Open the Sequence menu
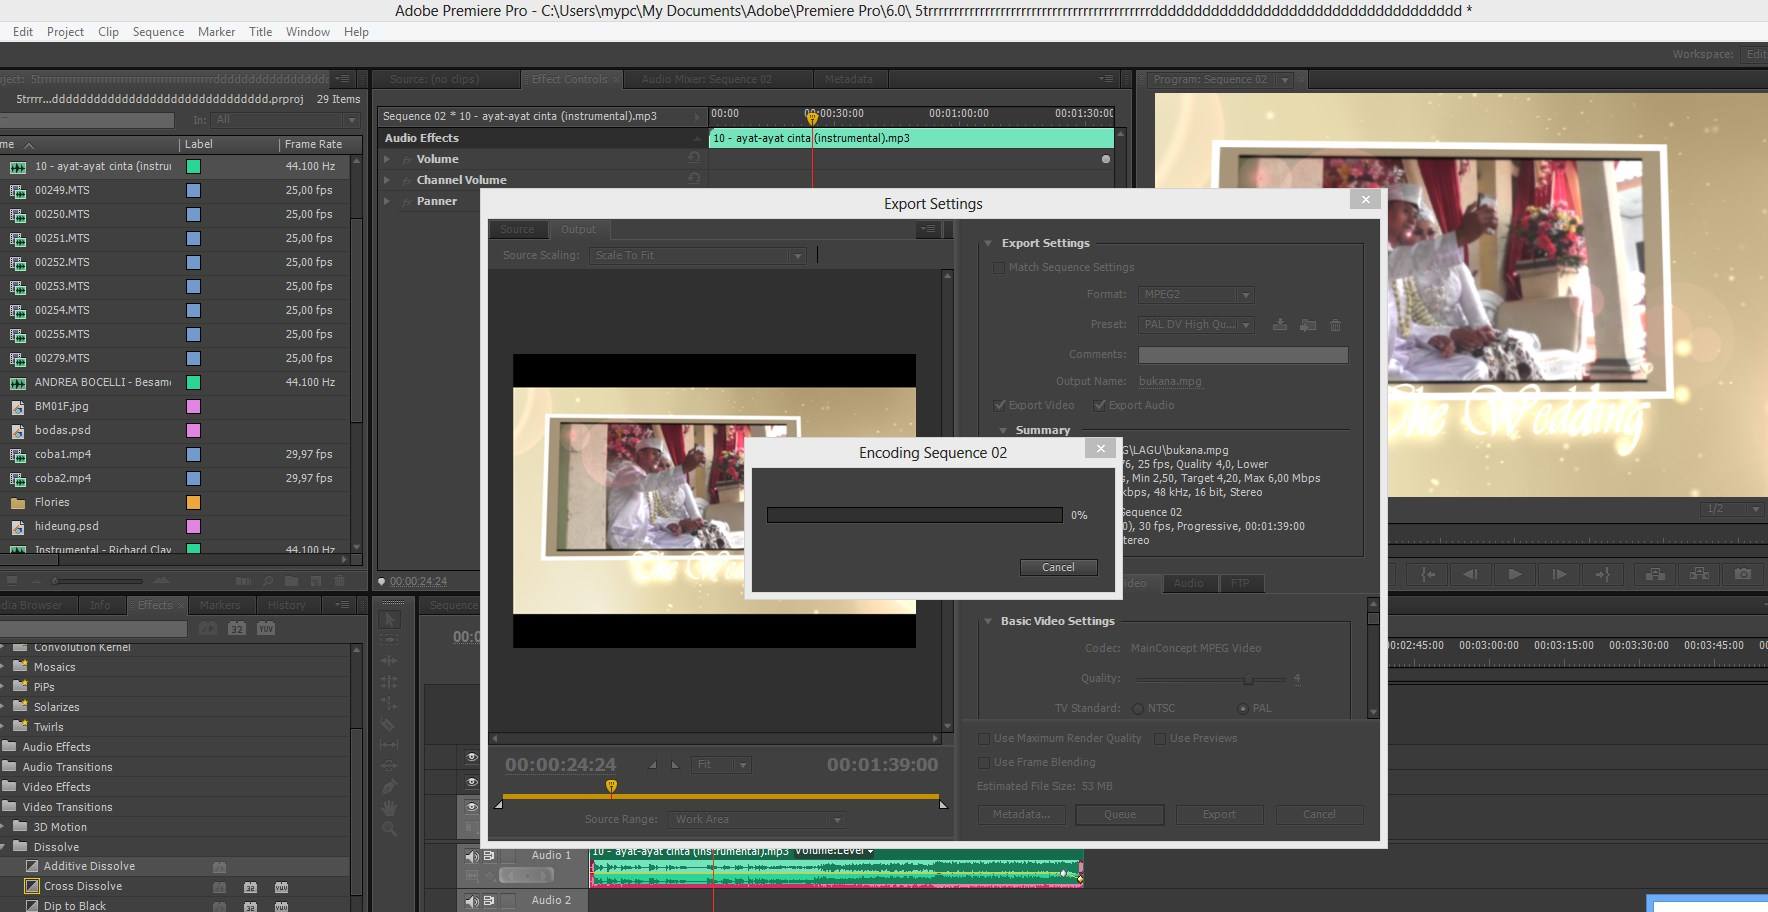The image size is (1768, 912). [158, 32]
